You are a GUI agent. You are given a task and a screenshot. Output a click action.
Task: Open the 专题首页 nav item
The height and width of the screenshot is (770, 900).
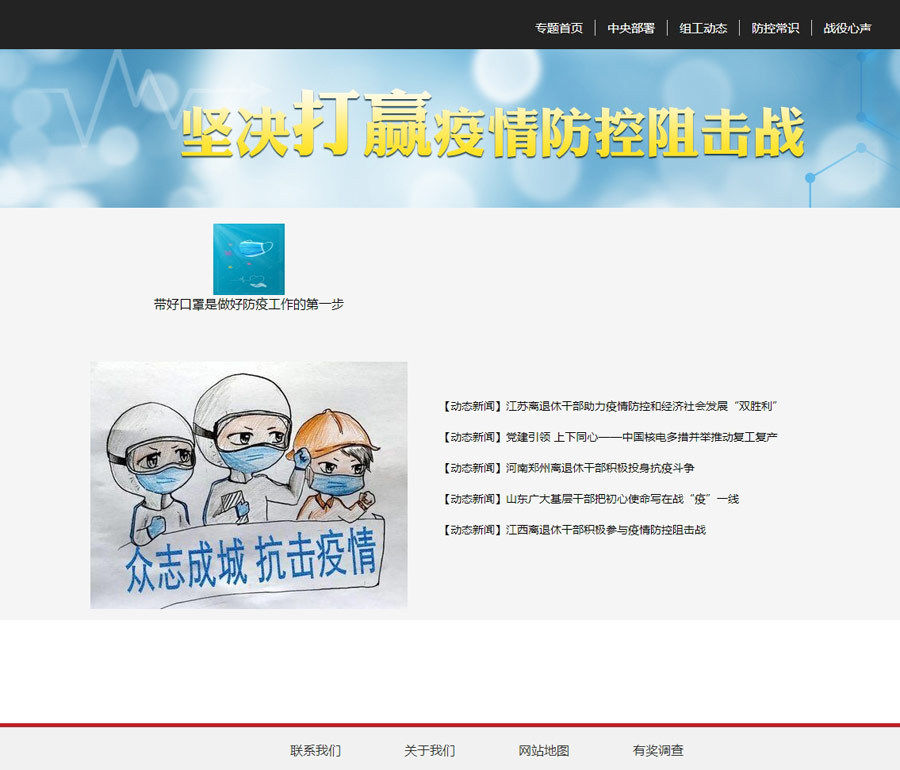point(558,28)
